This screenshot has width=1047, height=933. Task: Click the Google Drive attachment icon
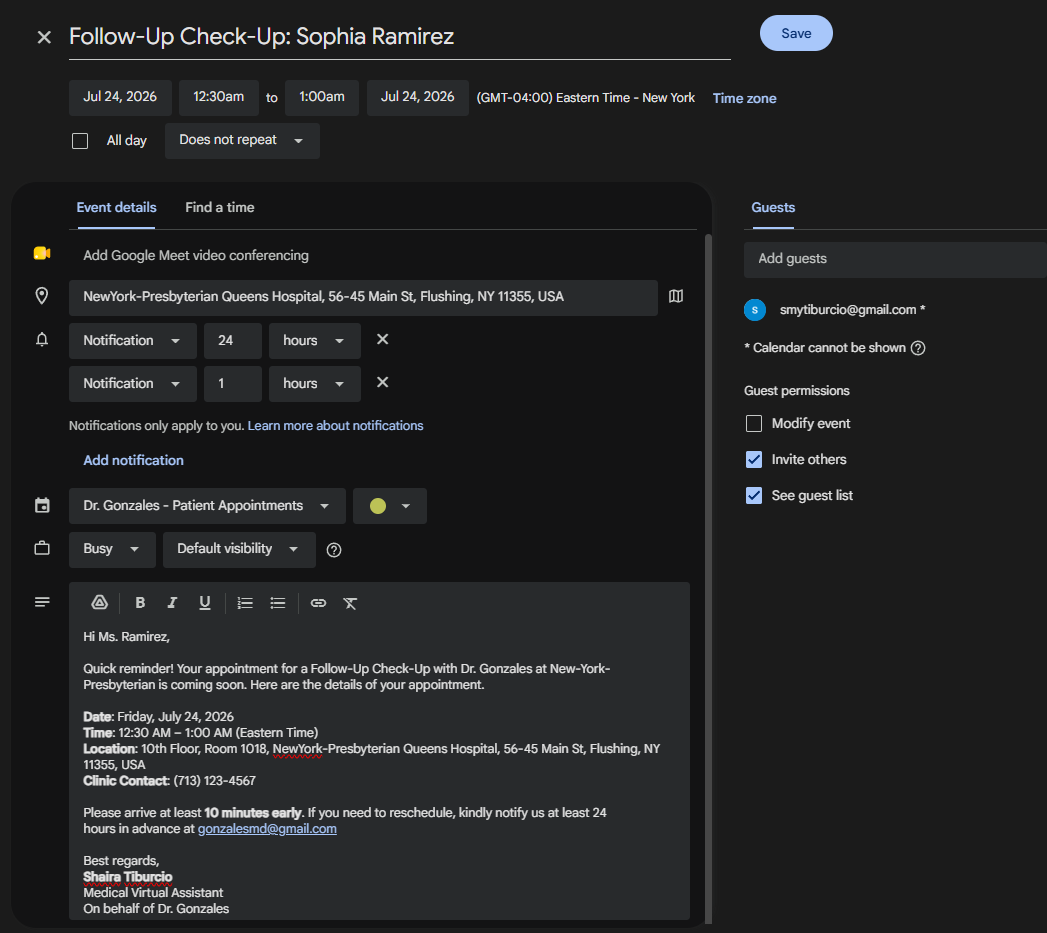[x=99, y=602]
